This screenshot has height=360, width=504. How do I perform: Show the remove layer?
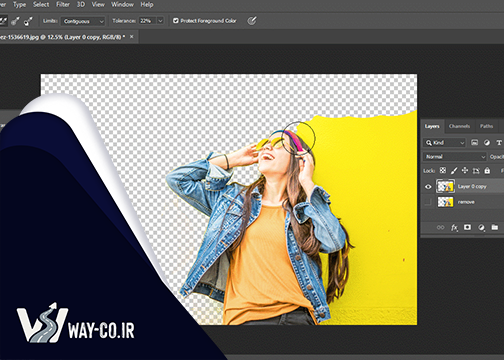(x=429, y=202)
